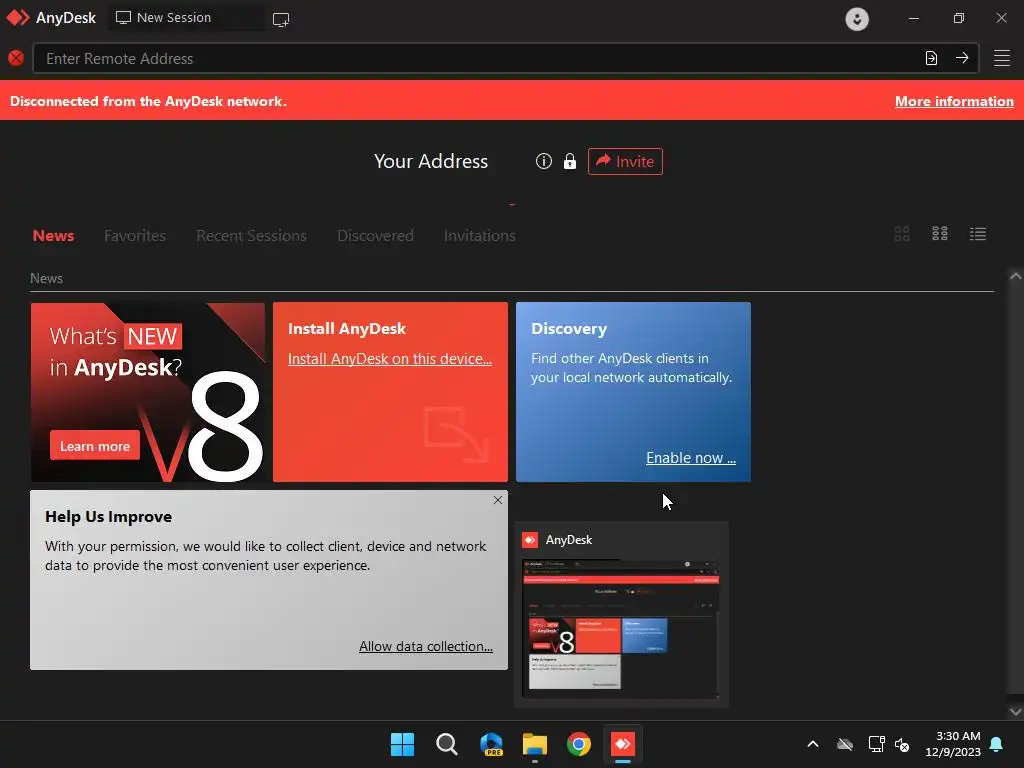Open Google Chrome from taskbar

pyautogui.click(x=579, y=744)
